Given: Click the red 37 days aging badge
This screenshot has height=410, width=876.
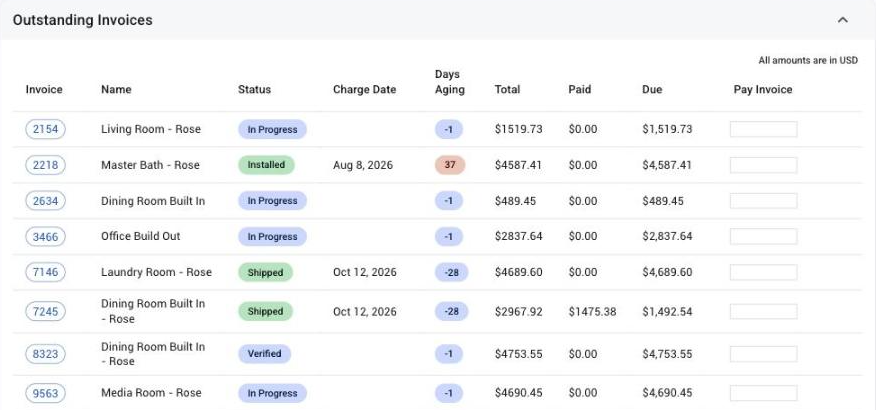Looking at the screenshot, I should click(x=450, y=165).
